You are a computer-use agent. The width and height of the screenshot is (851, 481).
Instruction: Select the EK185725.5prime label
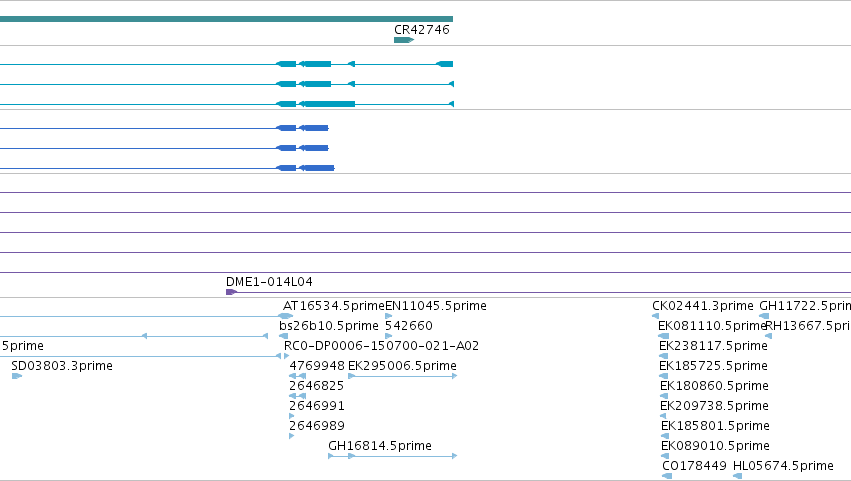(713, 366)
